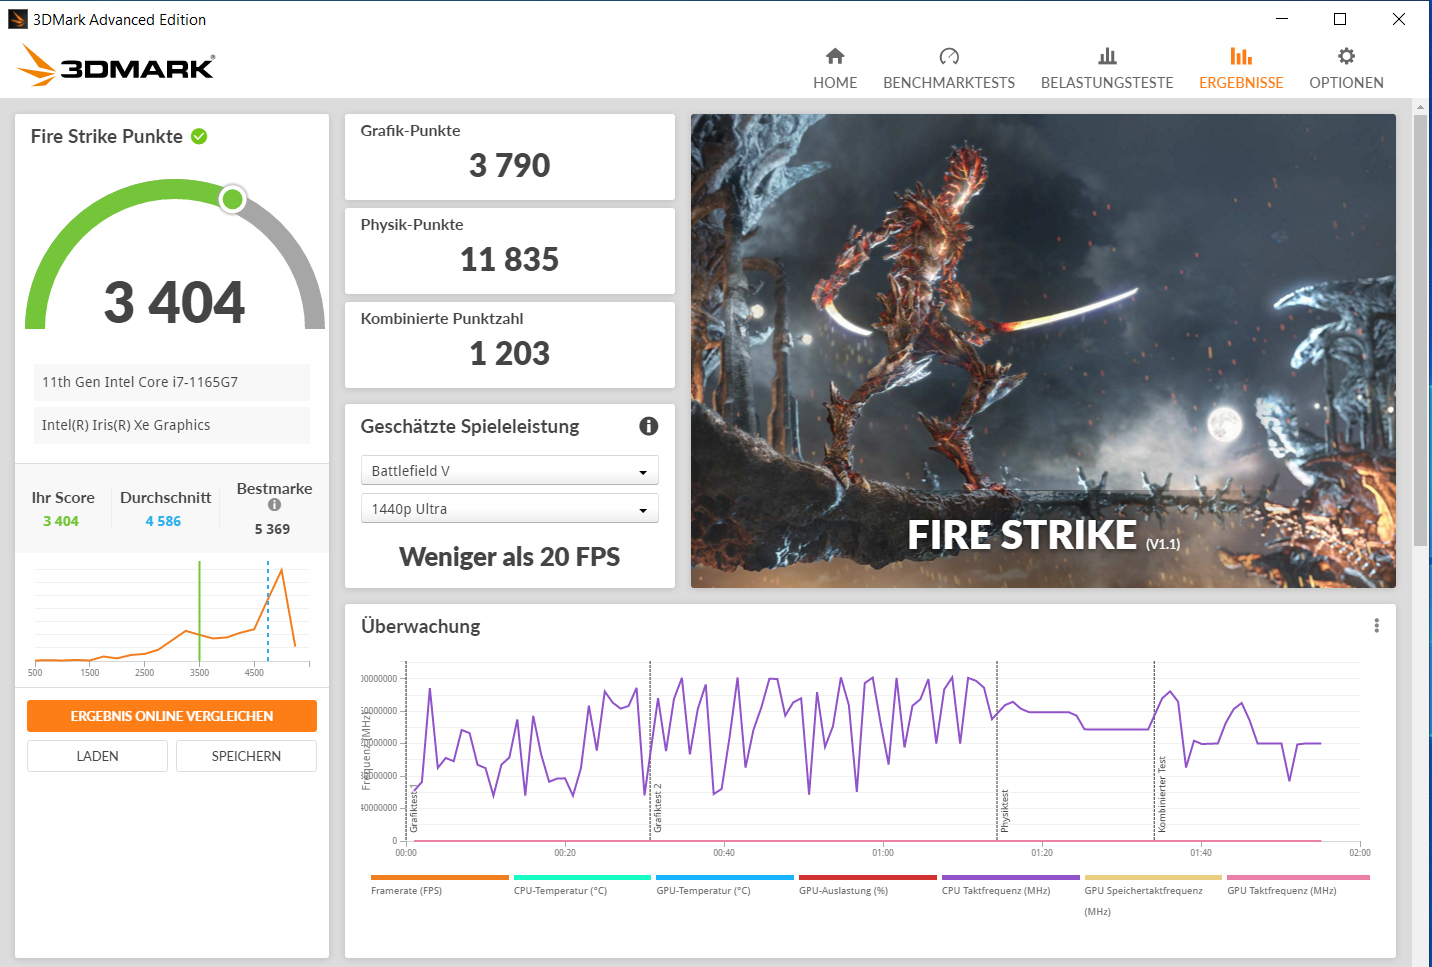Click Bestmarke value 5 369
This screenshot has width=1432, height=967.
272,529
